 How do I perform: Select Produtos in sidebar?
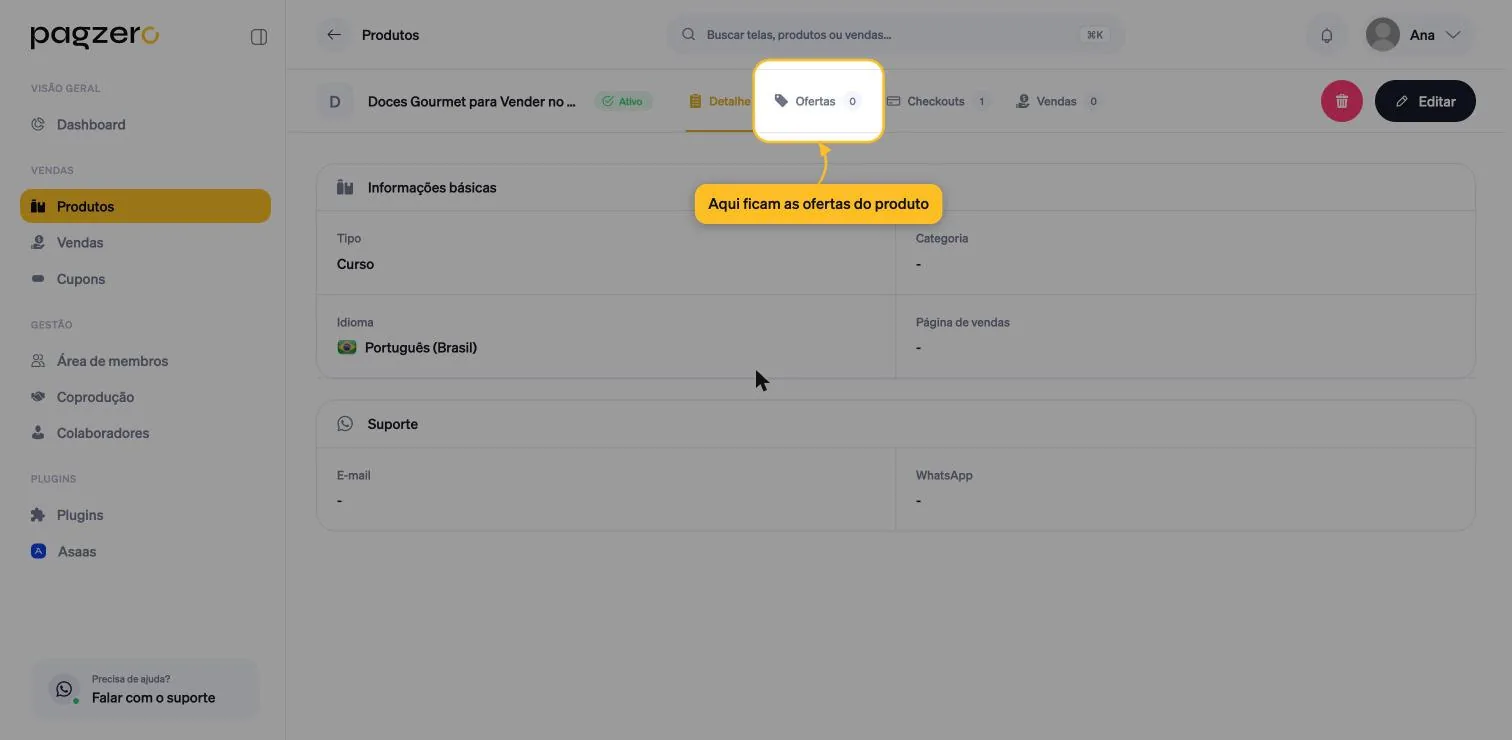coord(145,206)
